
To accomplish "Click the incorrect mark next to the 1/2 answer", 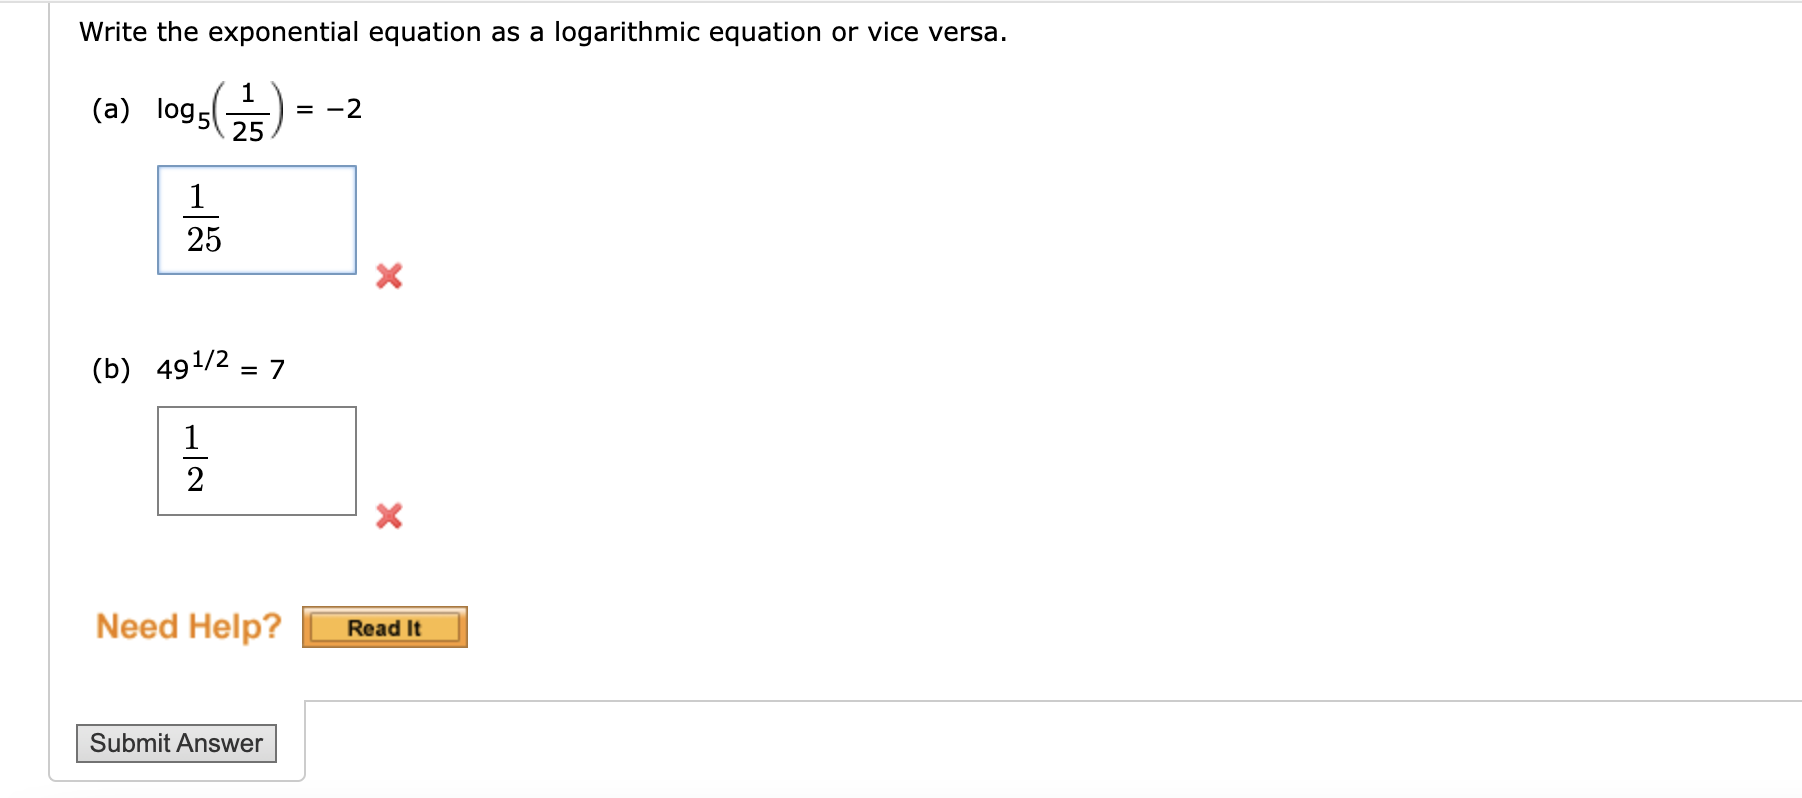I will tap(389, 517).
